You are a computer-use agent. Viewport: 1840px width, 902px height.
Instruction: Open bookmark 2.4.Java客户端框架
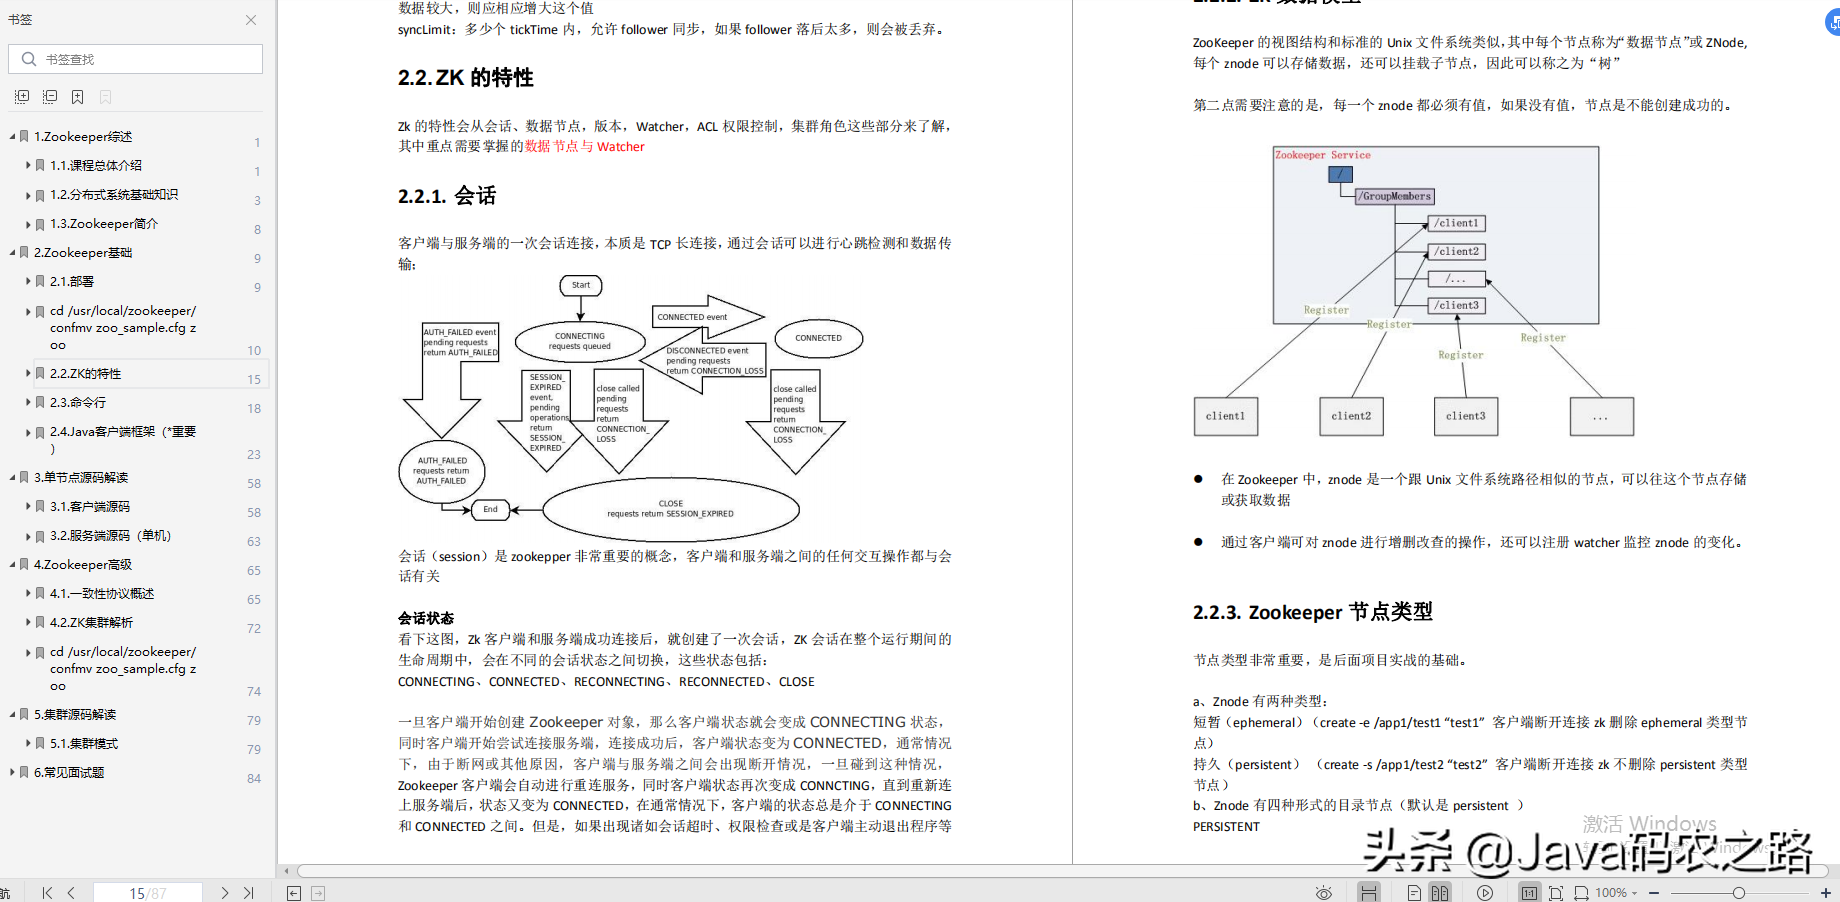(123, 440)
